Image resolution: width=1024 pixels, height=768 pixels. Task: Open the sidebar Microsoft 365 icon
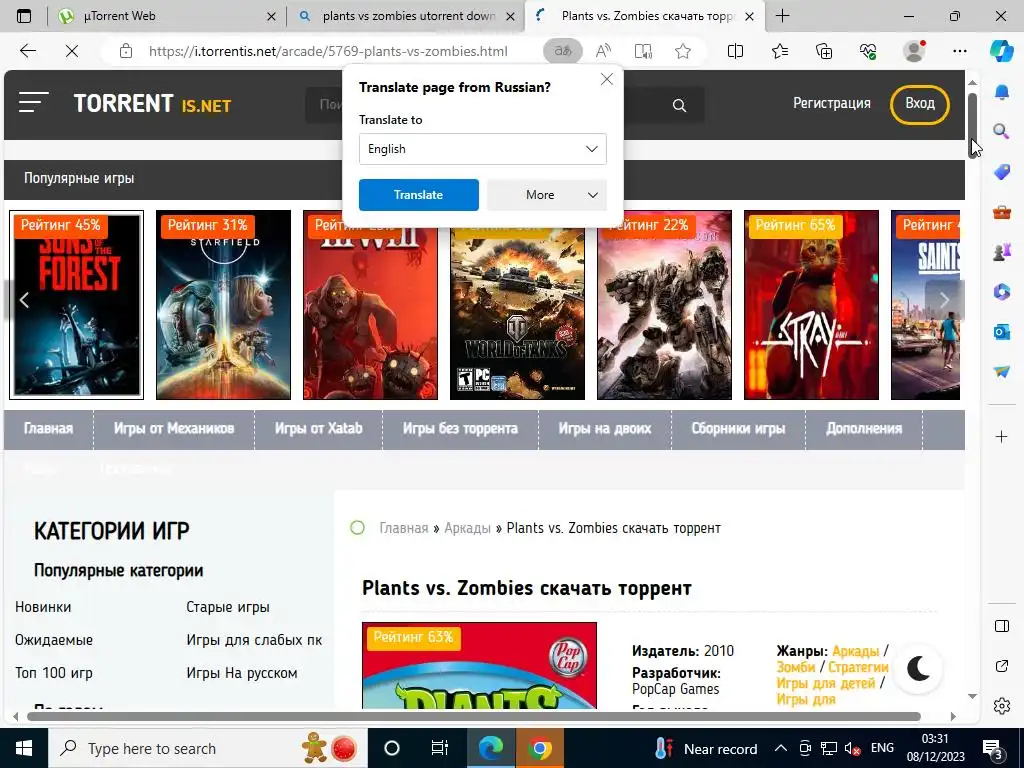click(1002, 291)
